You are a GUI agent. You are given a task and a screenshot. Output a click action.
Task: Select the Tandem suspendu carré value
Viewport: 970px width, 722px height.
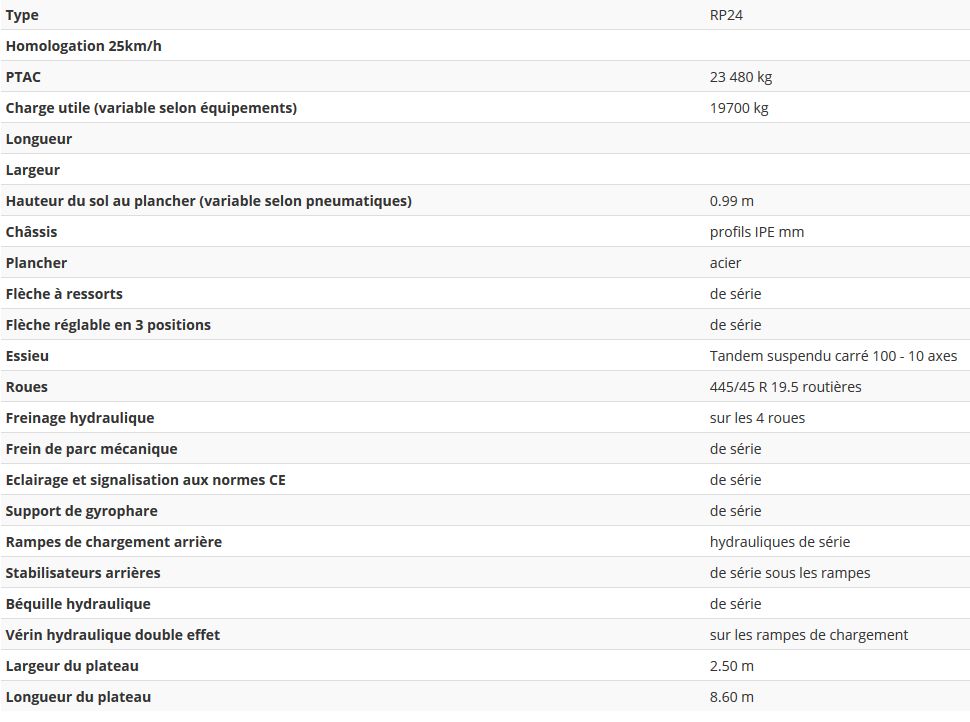click(x=833, y=356)
